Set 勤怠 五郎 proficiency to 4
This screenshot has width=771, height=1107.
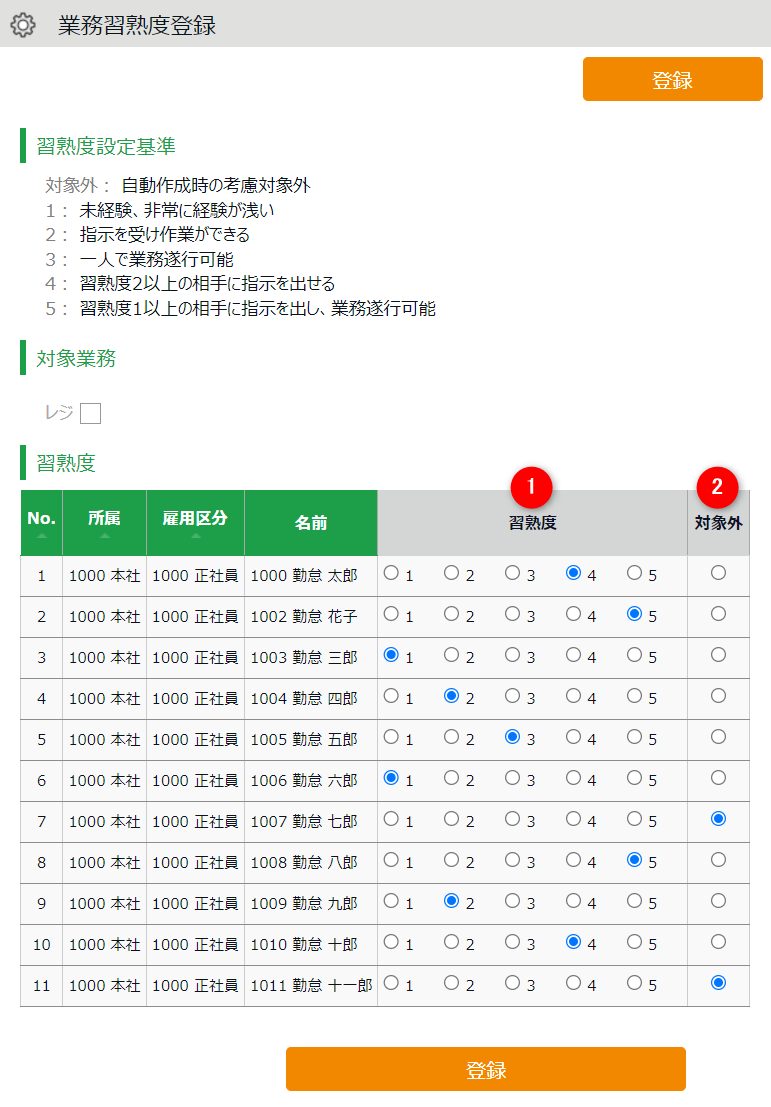tap(573, 737)
